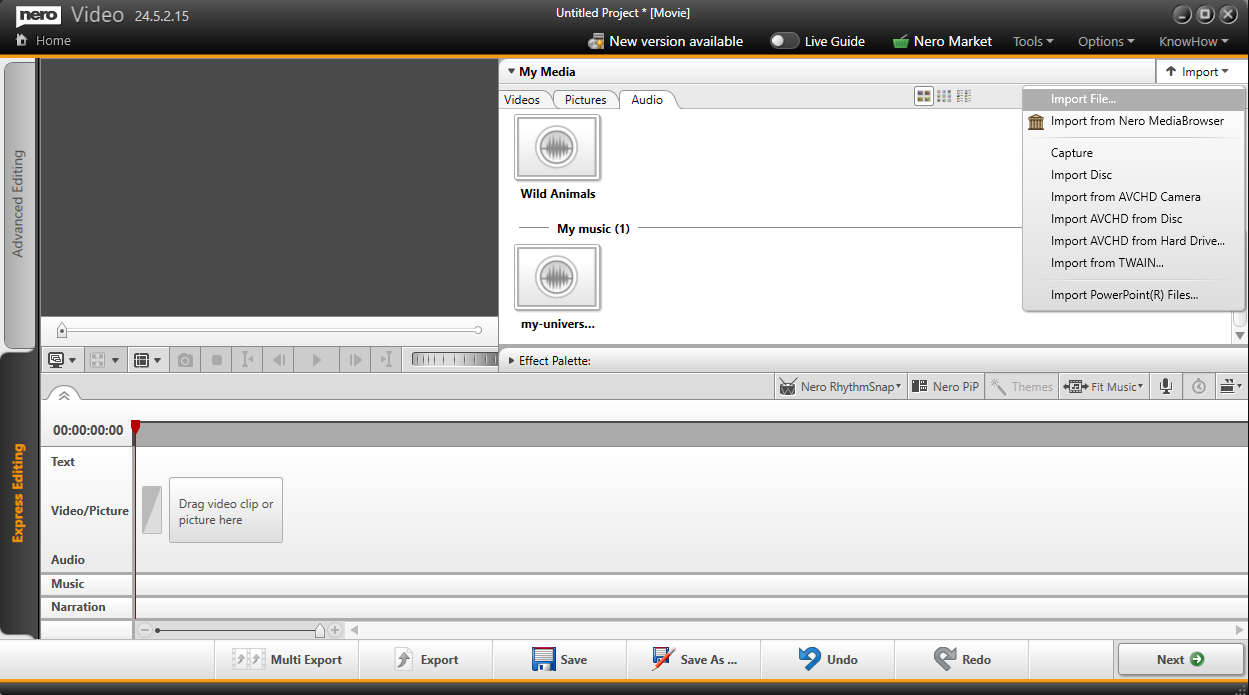Choose Import from TWAIN...

(1134, 263)
